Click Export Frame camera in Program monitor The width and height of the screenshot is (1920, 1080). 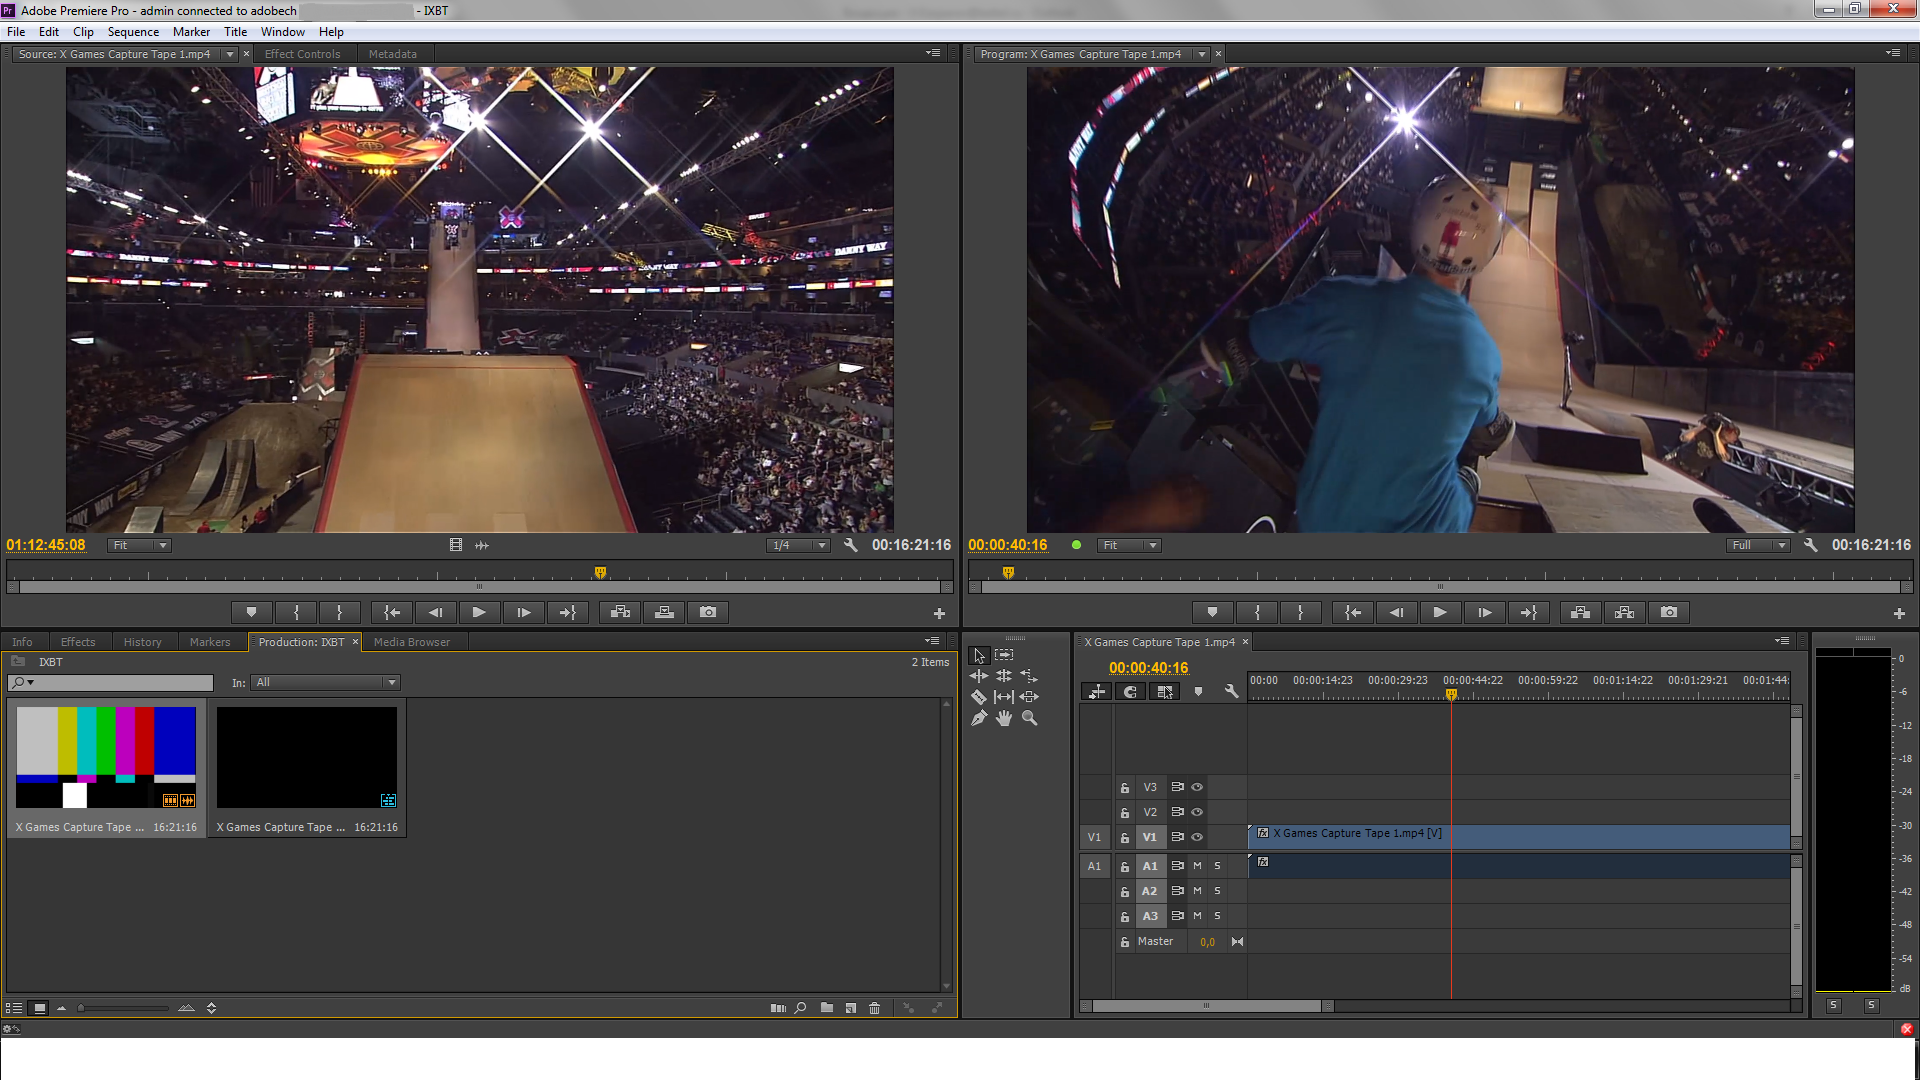[1669, 612]
